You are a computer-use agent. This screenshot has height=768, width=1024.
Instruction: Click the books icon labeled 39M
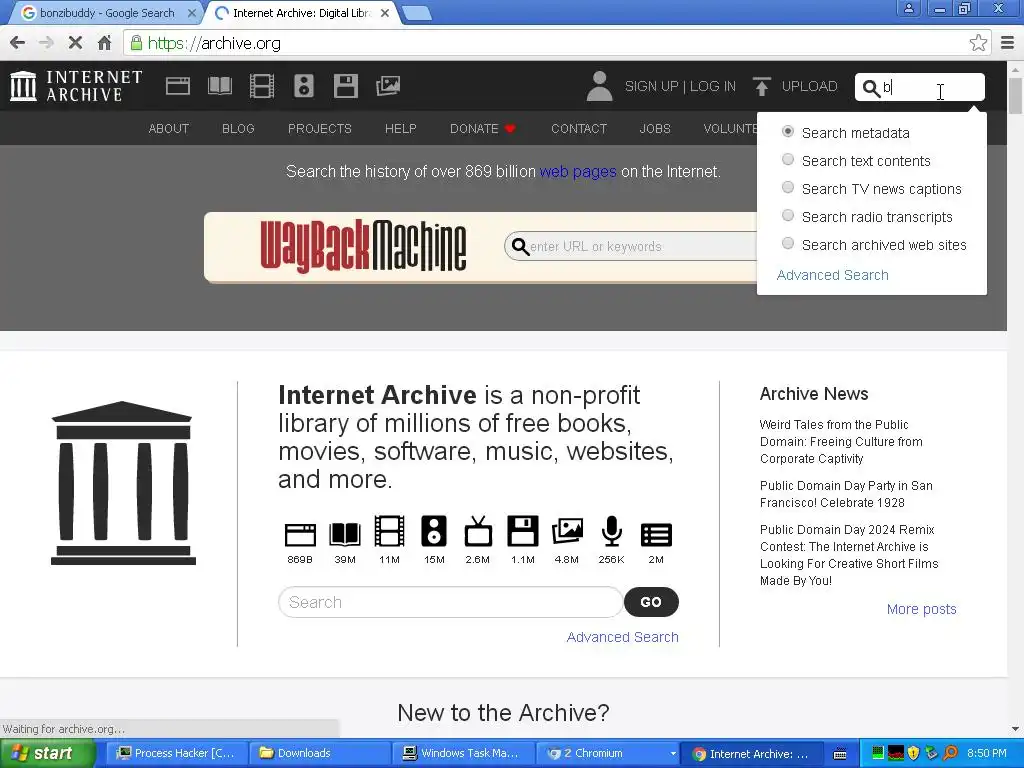pos(345,534)
